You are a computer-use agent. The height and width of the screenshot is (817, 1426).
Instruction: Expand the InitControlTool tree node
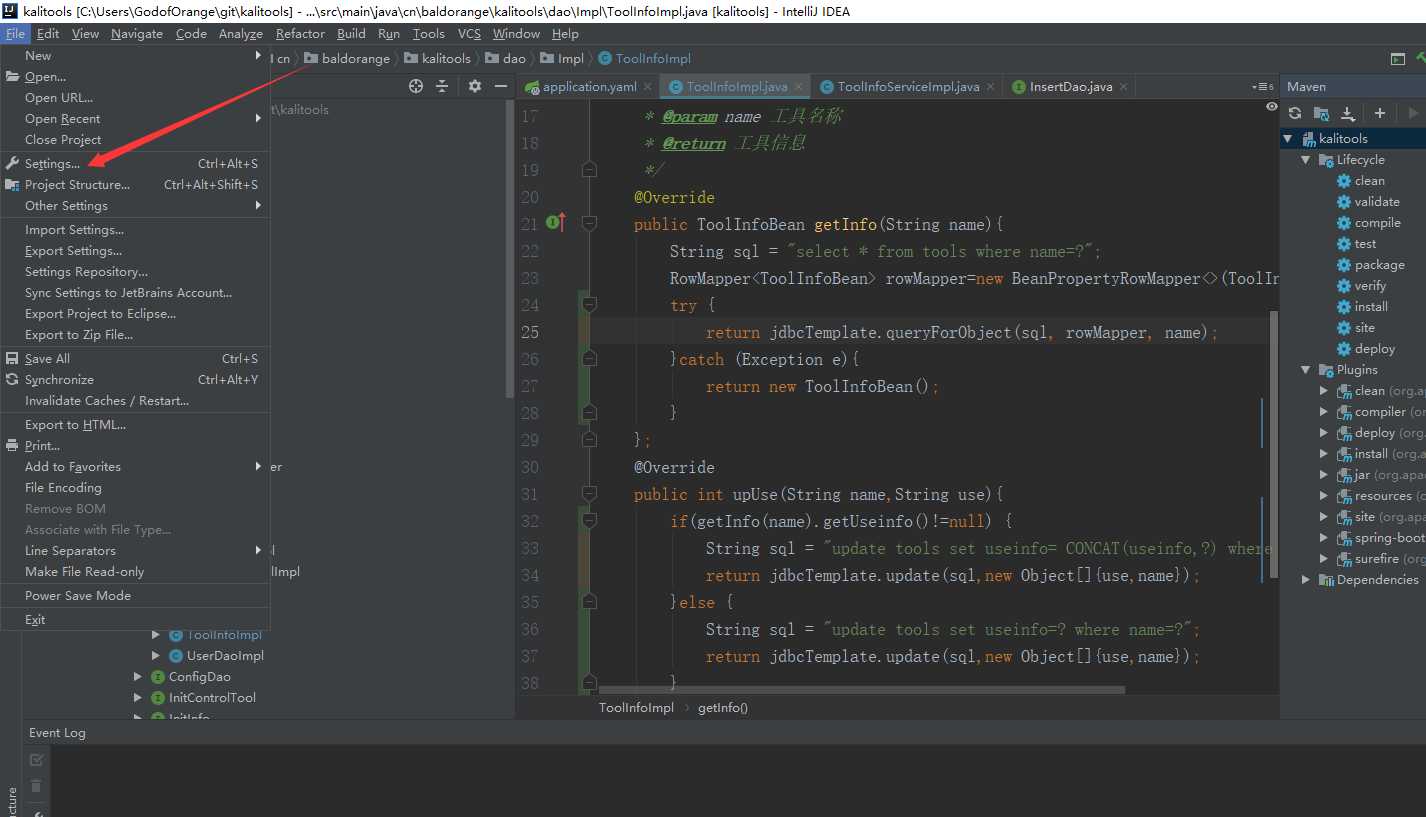tap(138, 698)
